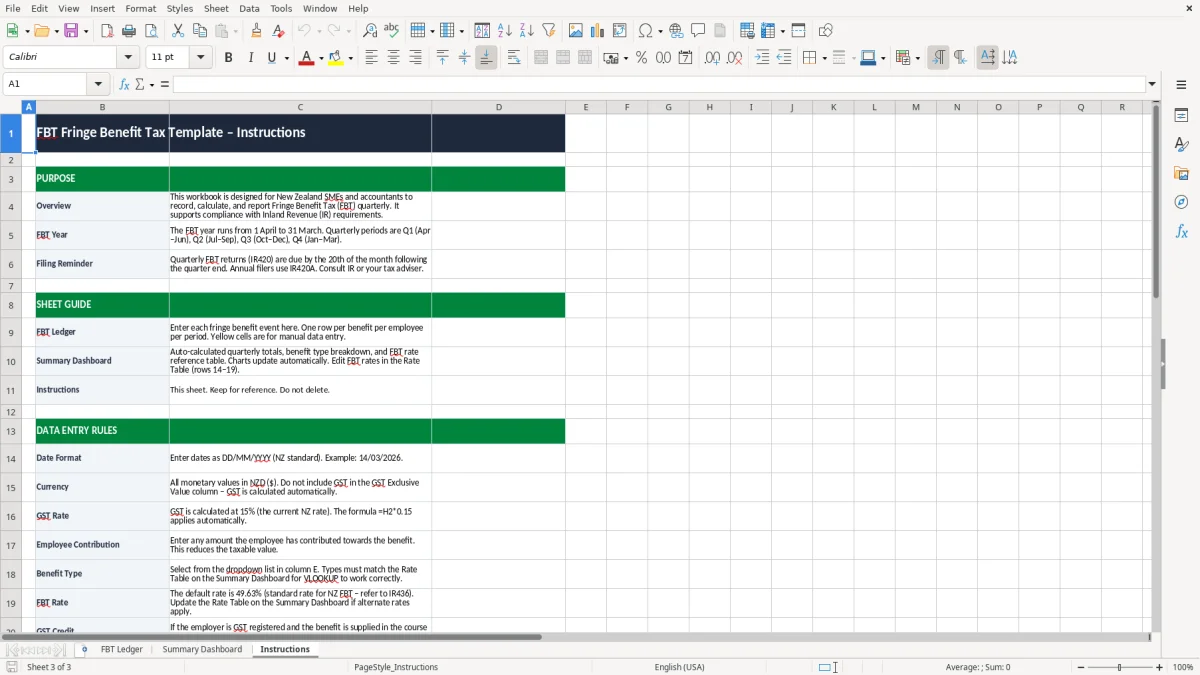Run the spelling check
The height and width of the screenshot is (675, 1200).
coord(392,31)
